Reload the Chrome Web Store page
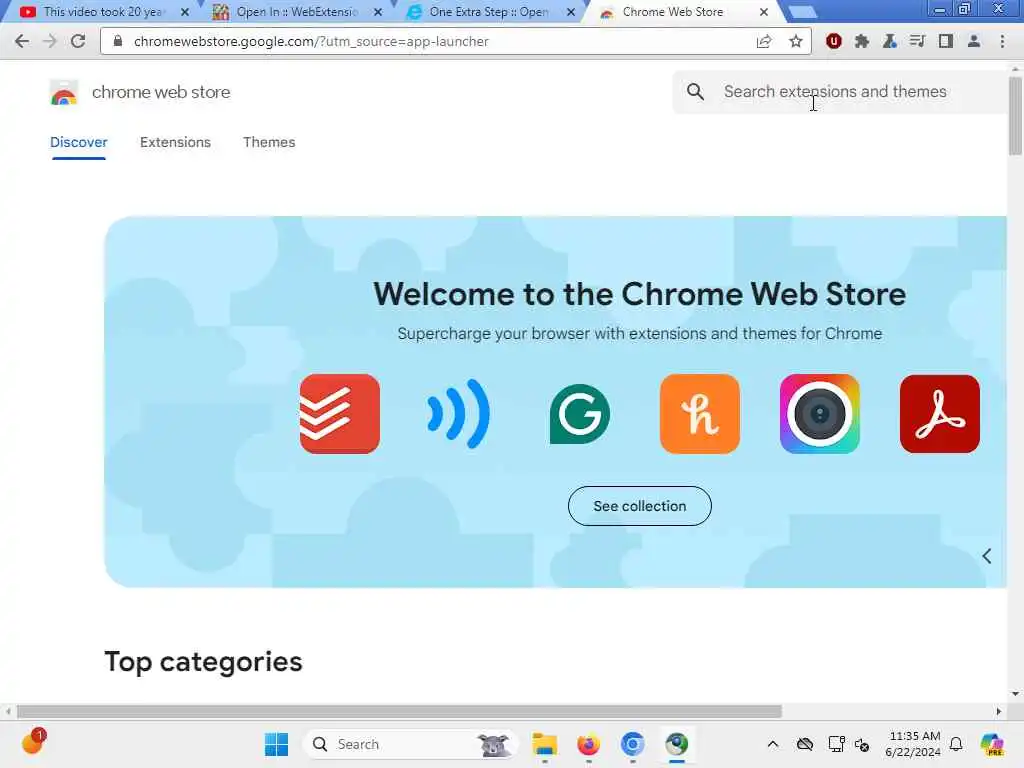 click(x=78, y=41)
